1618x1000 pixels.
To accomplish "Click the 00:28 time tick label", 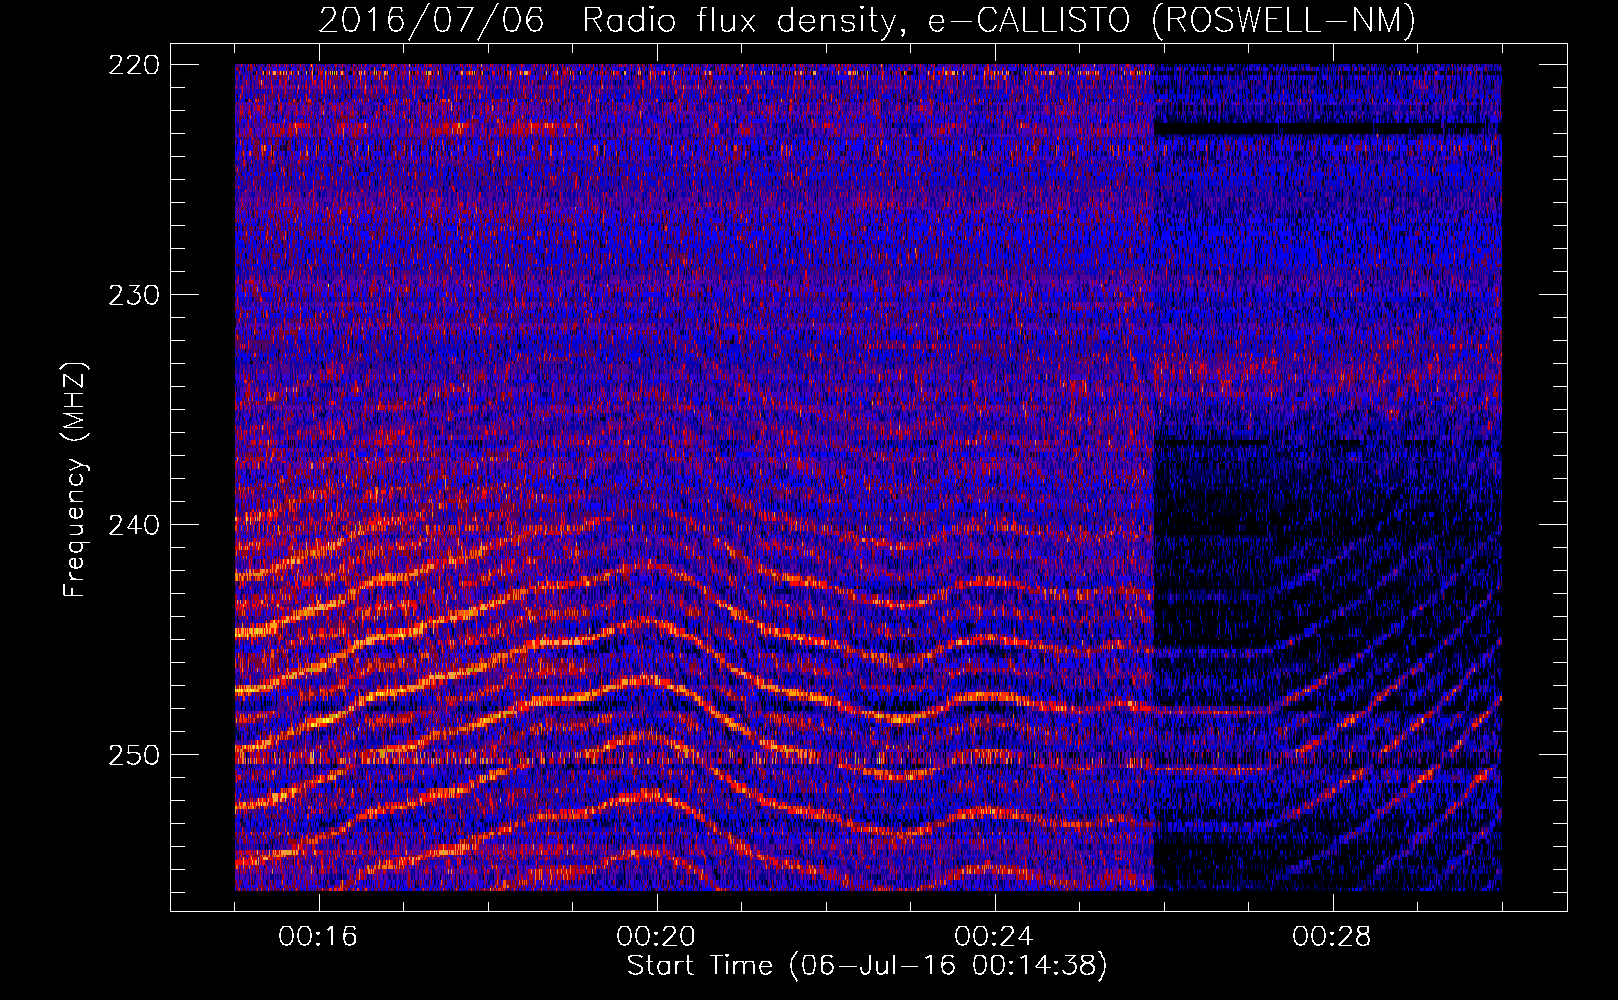I will pos(1332,937).
